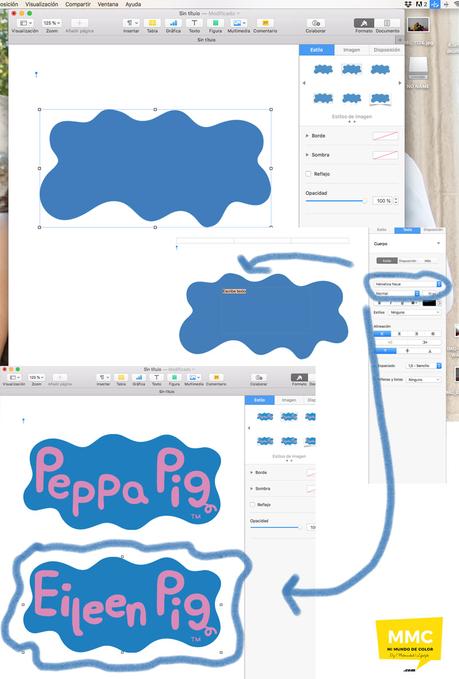Select the blue cloud shape on top canvas
The height and width of the screenshot is (679, 459).
[x=155, y=168]
